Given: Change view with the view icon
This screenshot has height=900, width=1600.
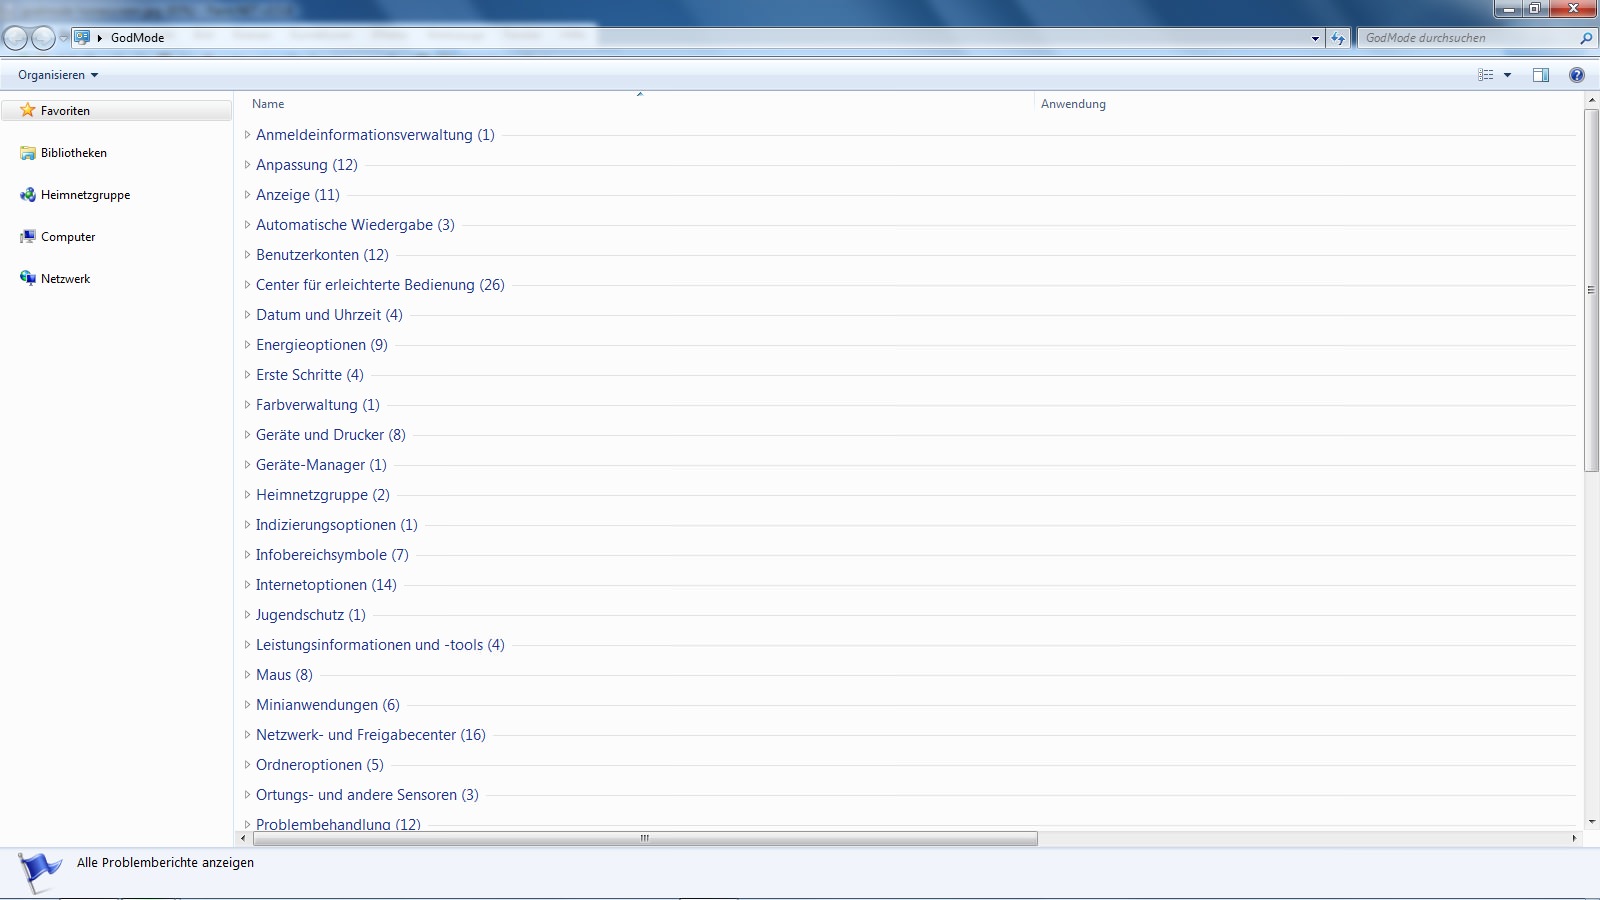Looking at the screenshot, I should pyautogui.click(x=1486, y=75).
